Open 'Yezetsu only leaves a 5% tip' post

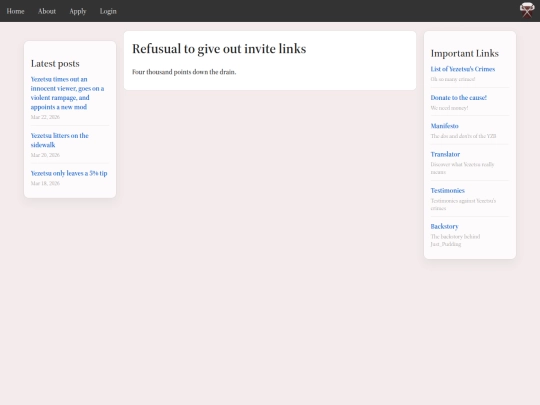click(x=69, y=173)
